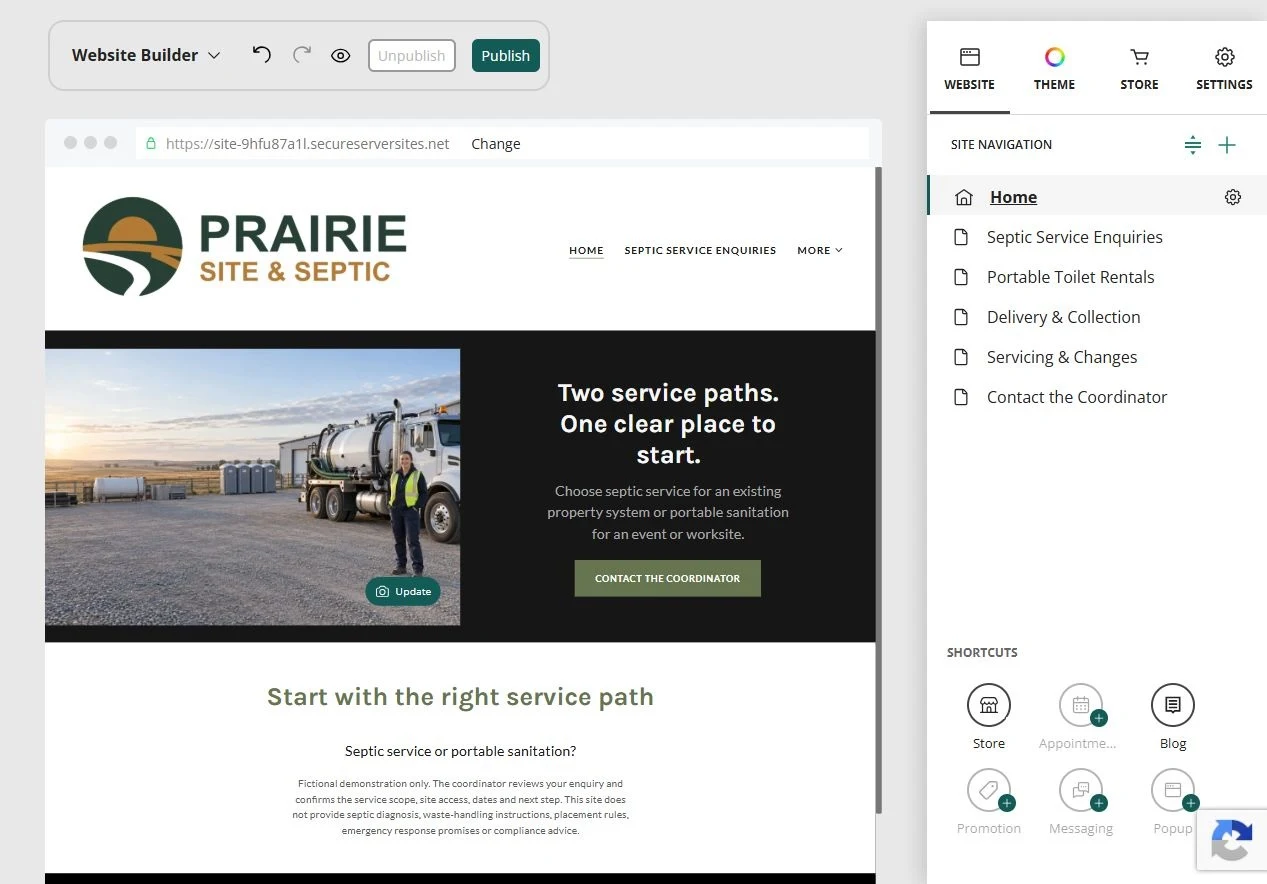Add the Popup shortcut

[x=1173, y=790]
